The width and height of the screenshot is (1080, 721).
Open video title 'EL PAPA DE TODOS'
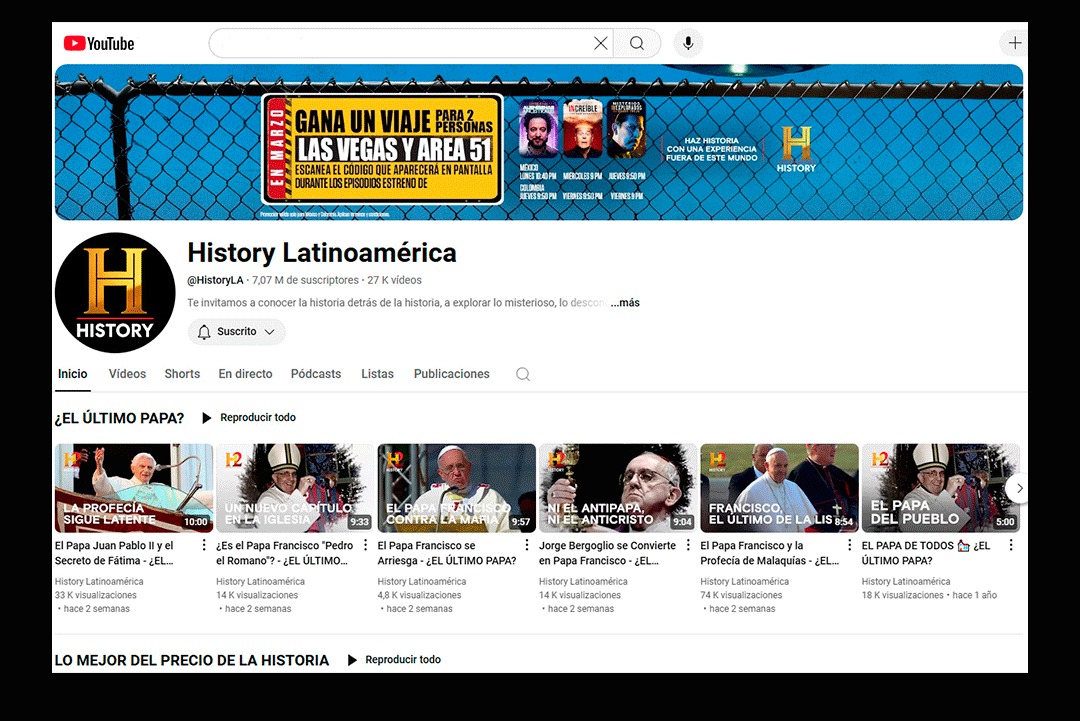926,553
